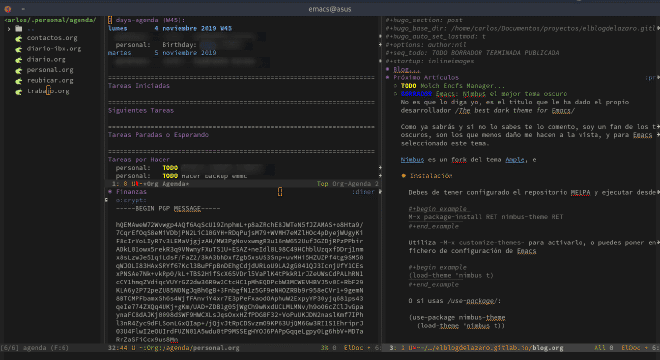The width and height of the screenshot is (660, 360).
Task: Click the :dinero tag on Finanzas heading
Action: point(363,192)
